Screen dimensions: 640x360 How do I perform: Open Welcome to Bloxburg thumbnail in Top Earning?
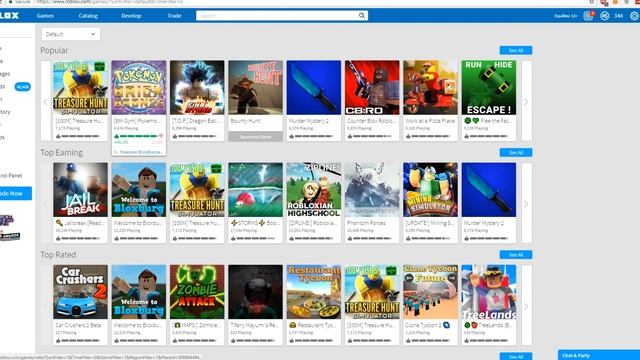[139, 190]
